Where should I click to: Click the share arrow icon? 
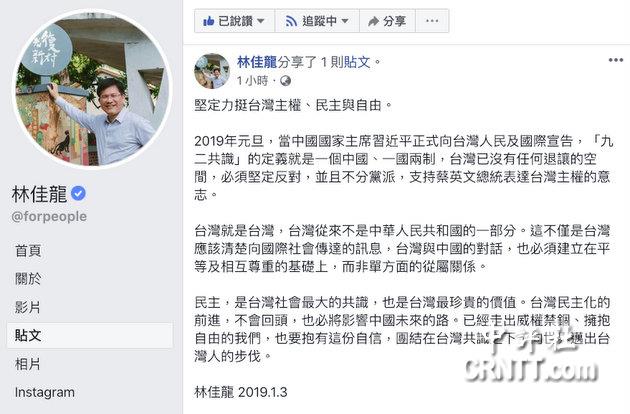pyautogui.click(x=373, y=21)
